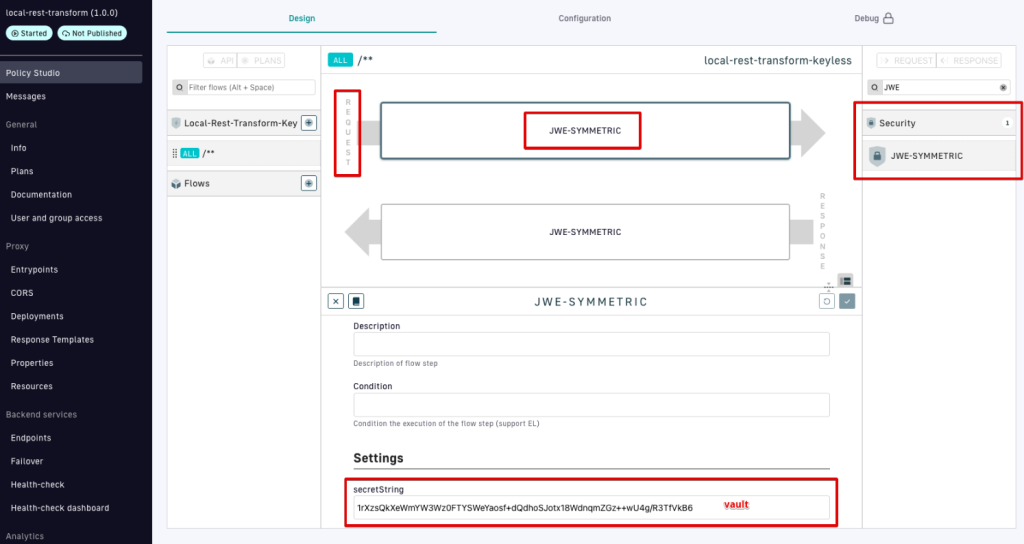Switch to the Debug tab

tap(874, 18)
